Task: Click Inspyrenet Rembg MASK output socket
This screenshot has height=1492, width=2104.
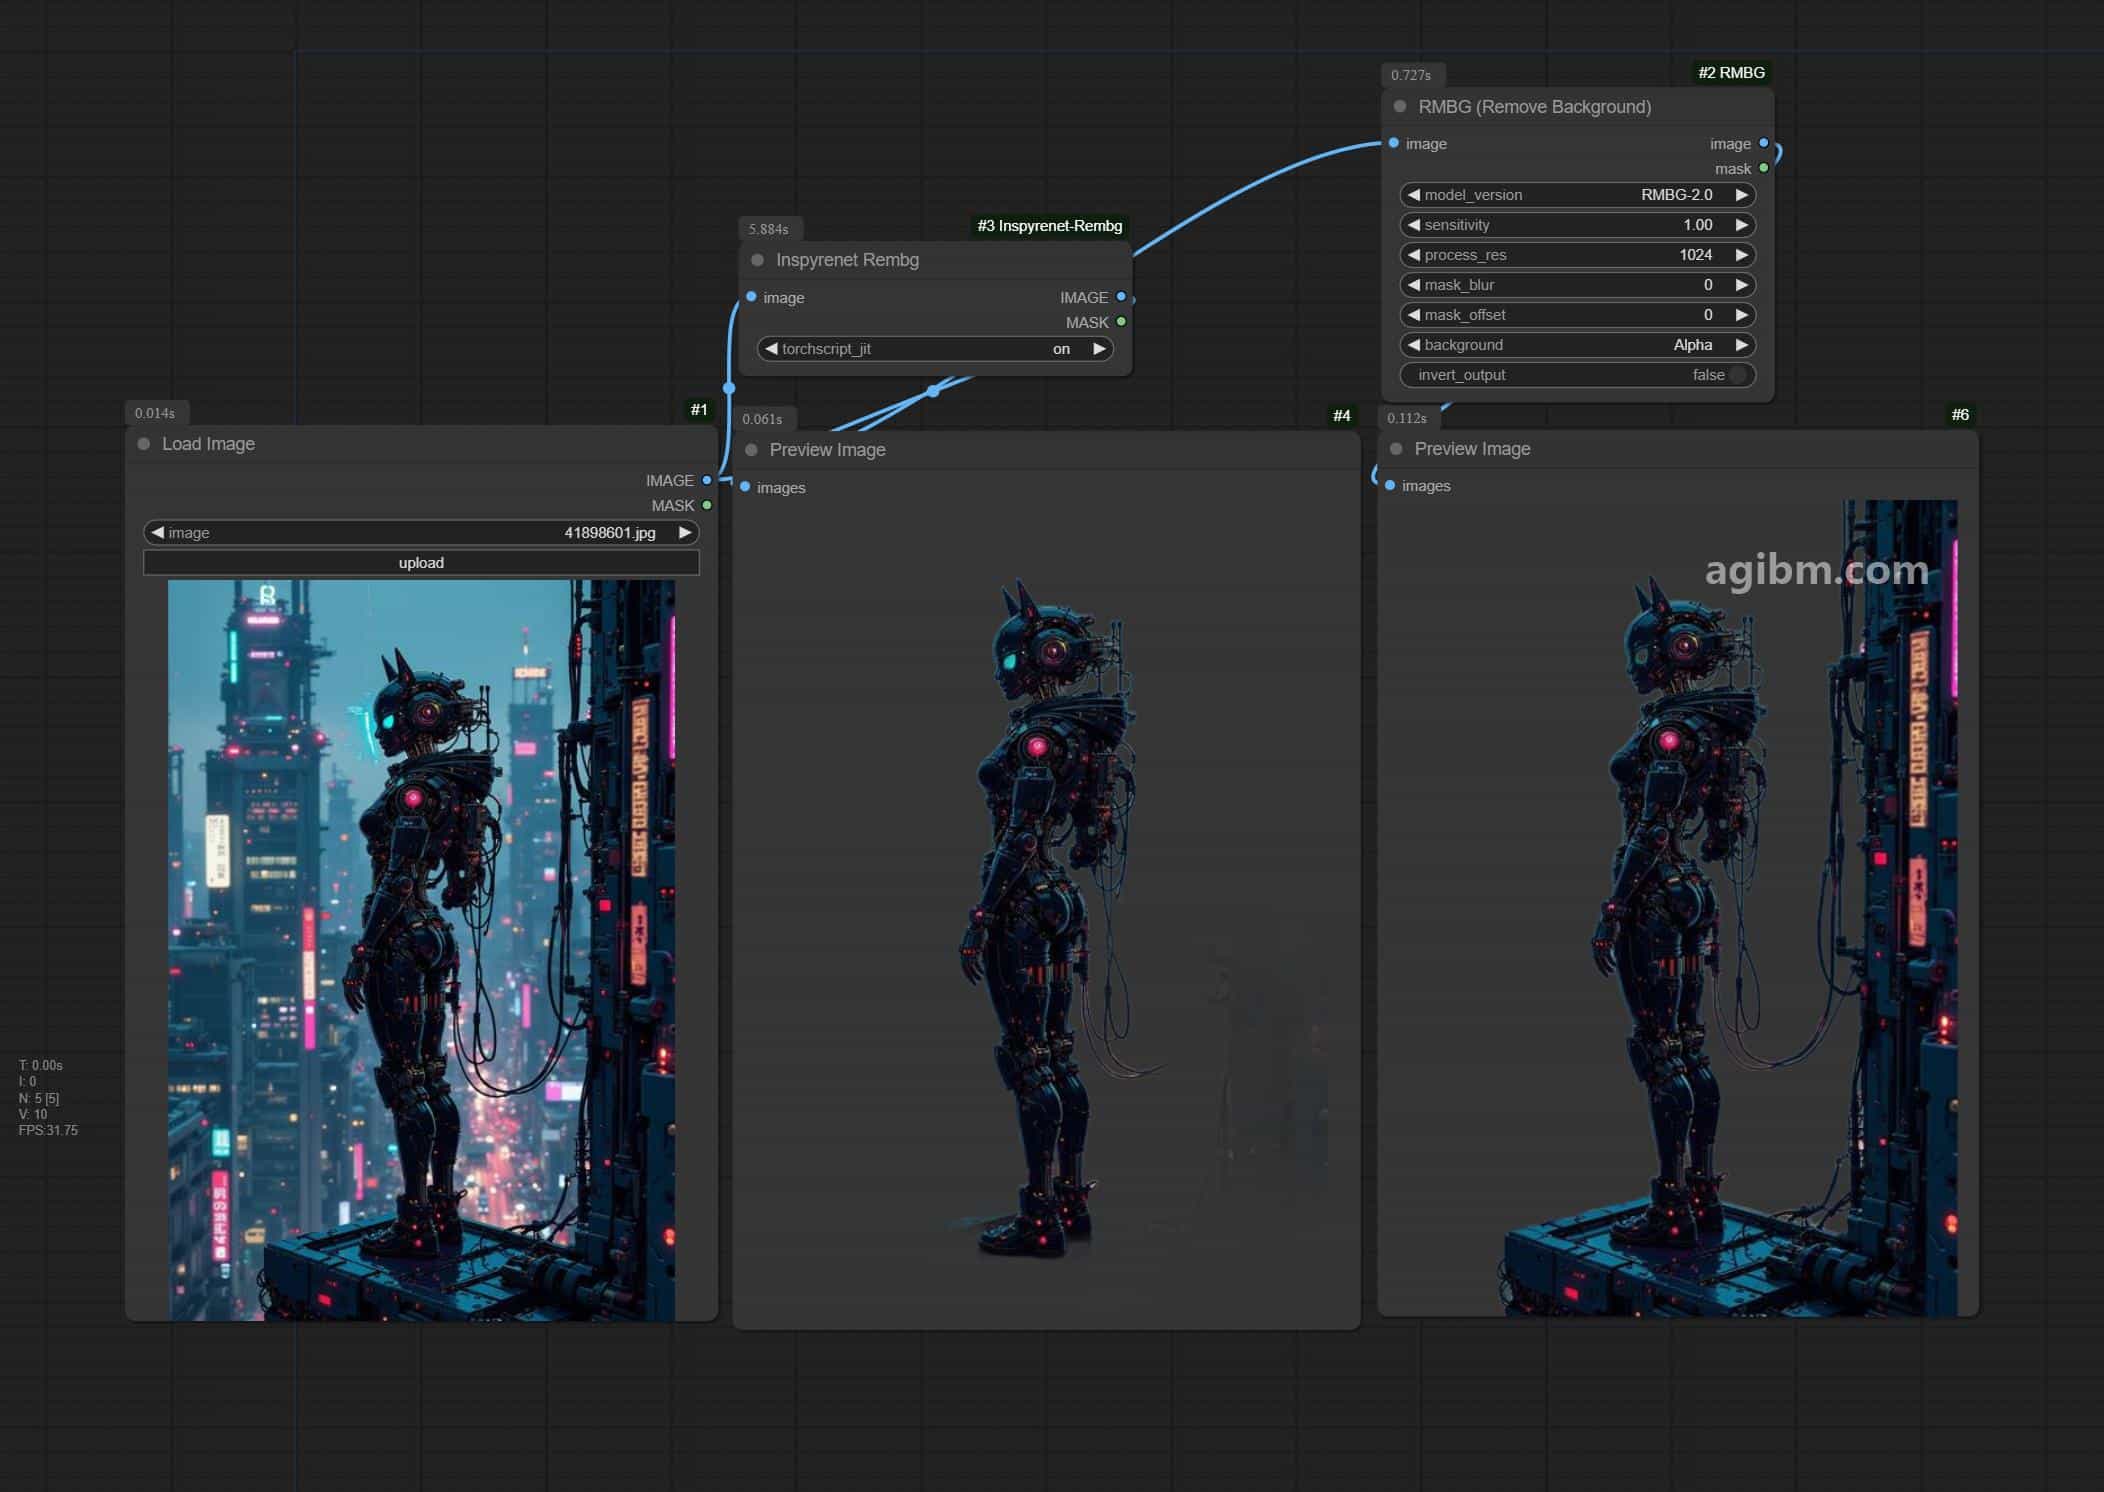Action: coord(1121,322)
